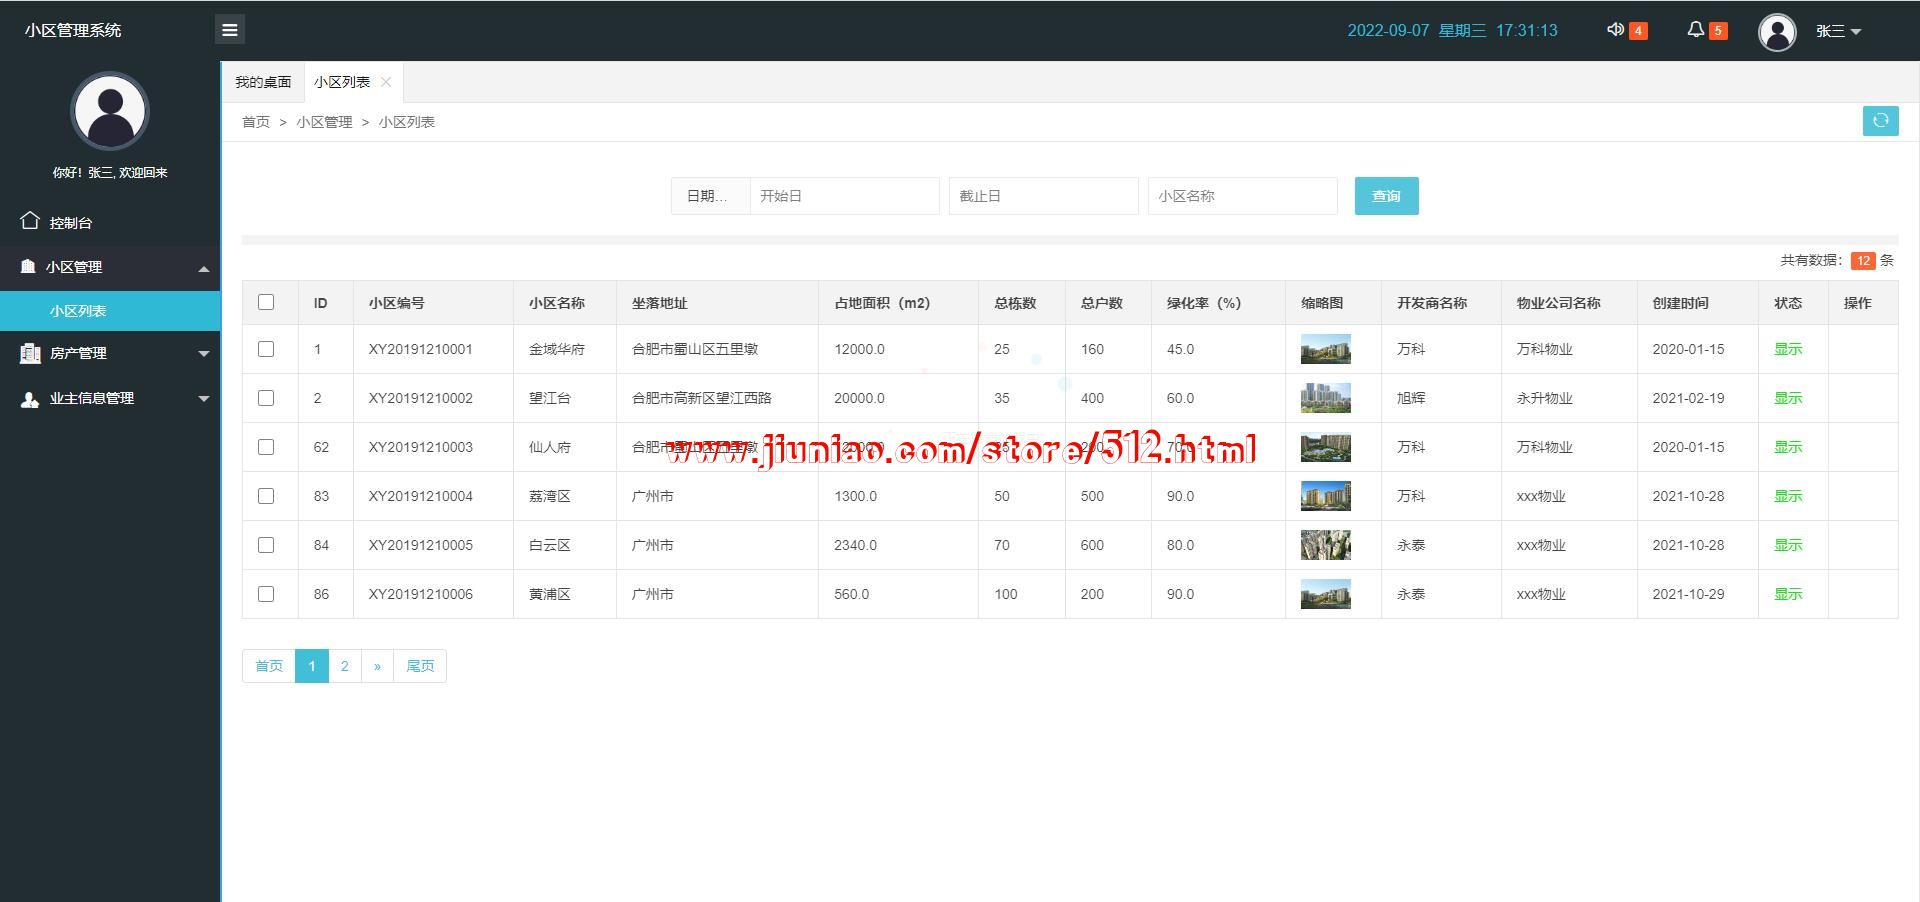Select 小区列表 in the sidebar
This screenshot has width=1920, height=902.
tap(78, 311)
